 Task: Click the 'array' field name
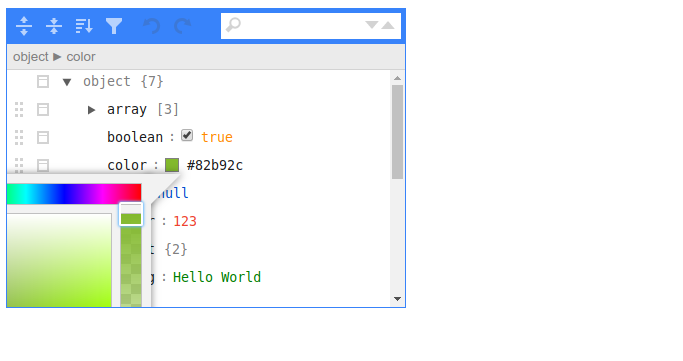(x=127, y=109)
